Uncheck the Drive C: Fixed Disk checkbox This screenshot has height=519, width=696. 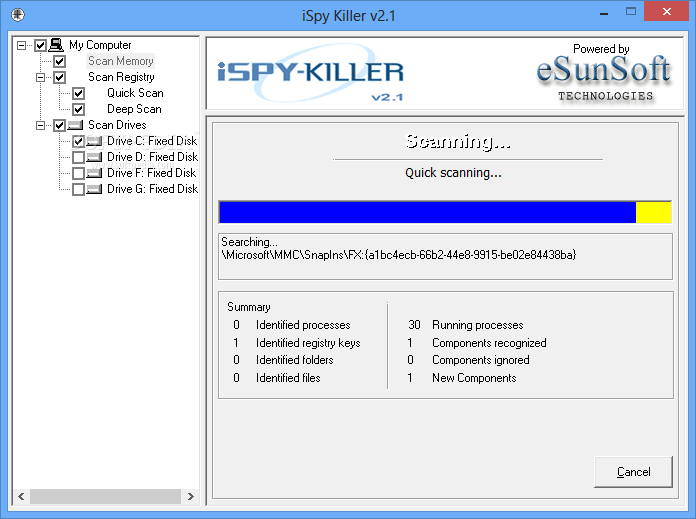(79, 141)
